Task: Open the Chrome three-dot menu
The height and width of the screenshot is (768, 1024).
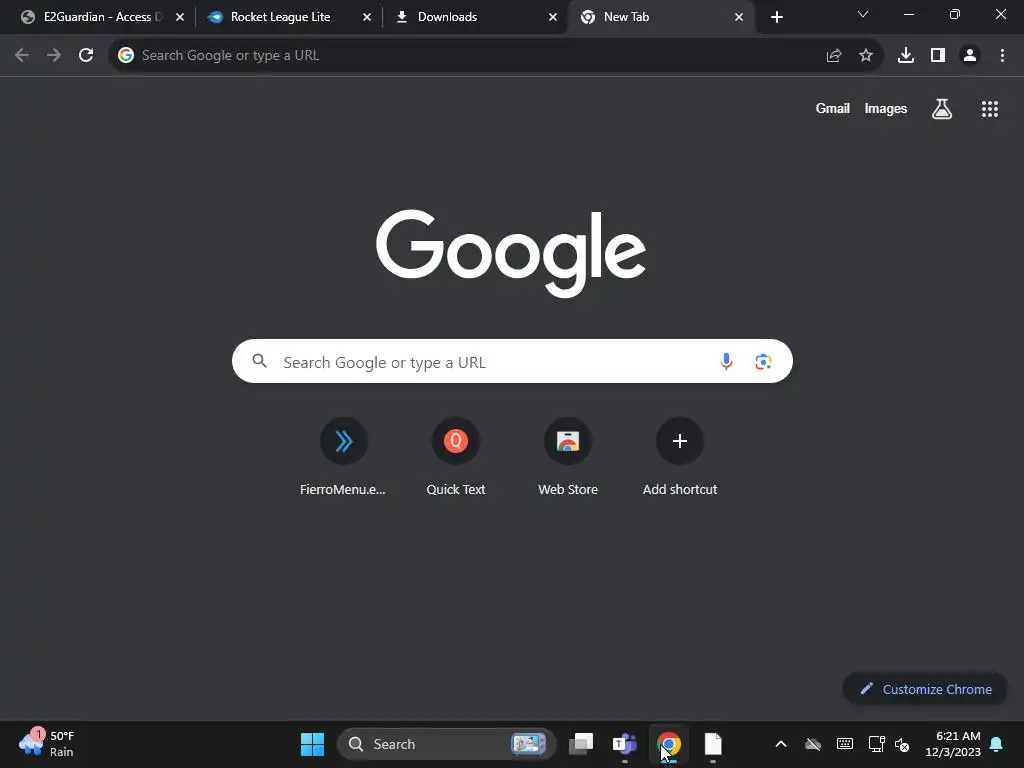Action: coord(1002,56)
